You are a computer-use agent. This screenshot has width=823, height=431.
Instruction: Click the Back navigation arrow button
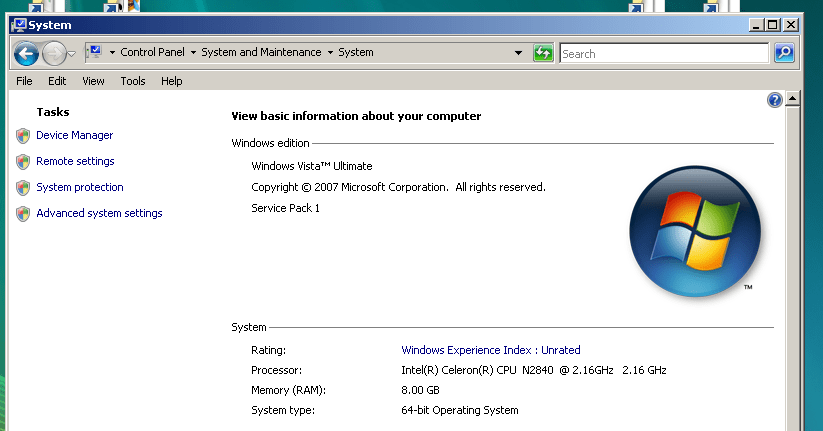click(26, 53)
